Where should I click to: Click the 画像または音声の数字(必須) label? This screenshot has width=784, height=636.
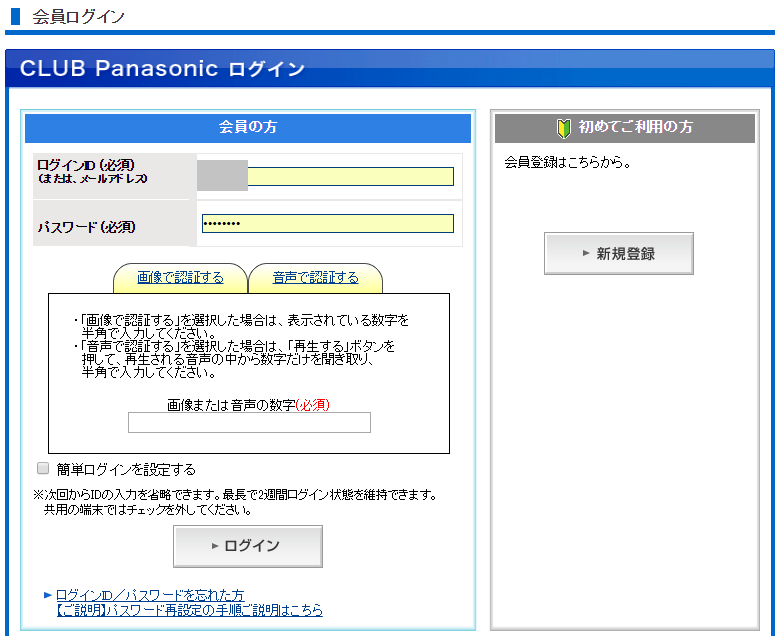[x=248, y=404]
